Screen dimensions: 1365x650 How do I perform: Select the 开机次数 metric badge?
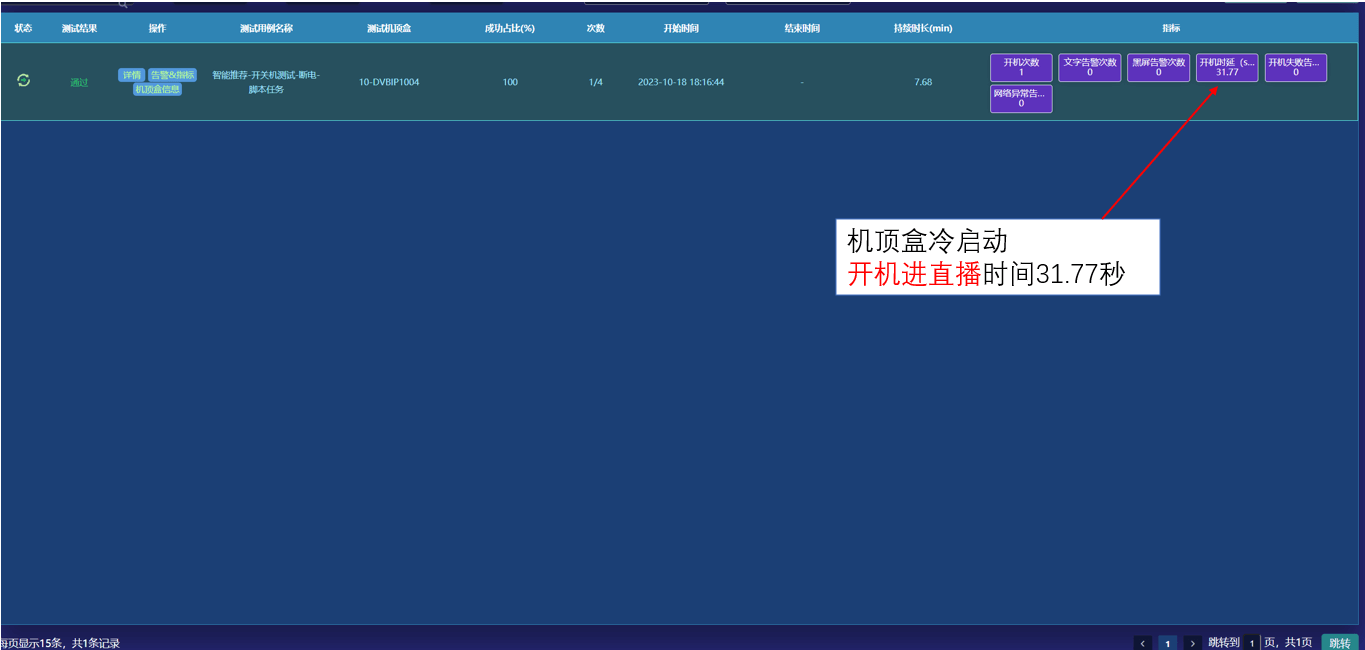point(1021,67)
